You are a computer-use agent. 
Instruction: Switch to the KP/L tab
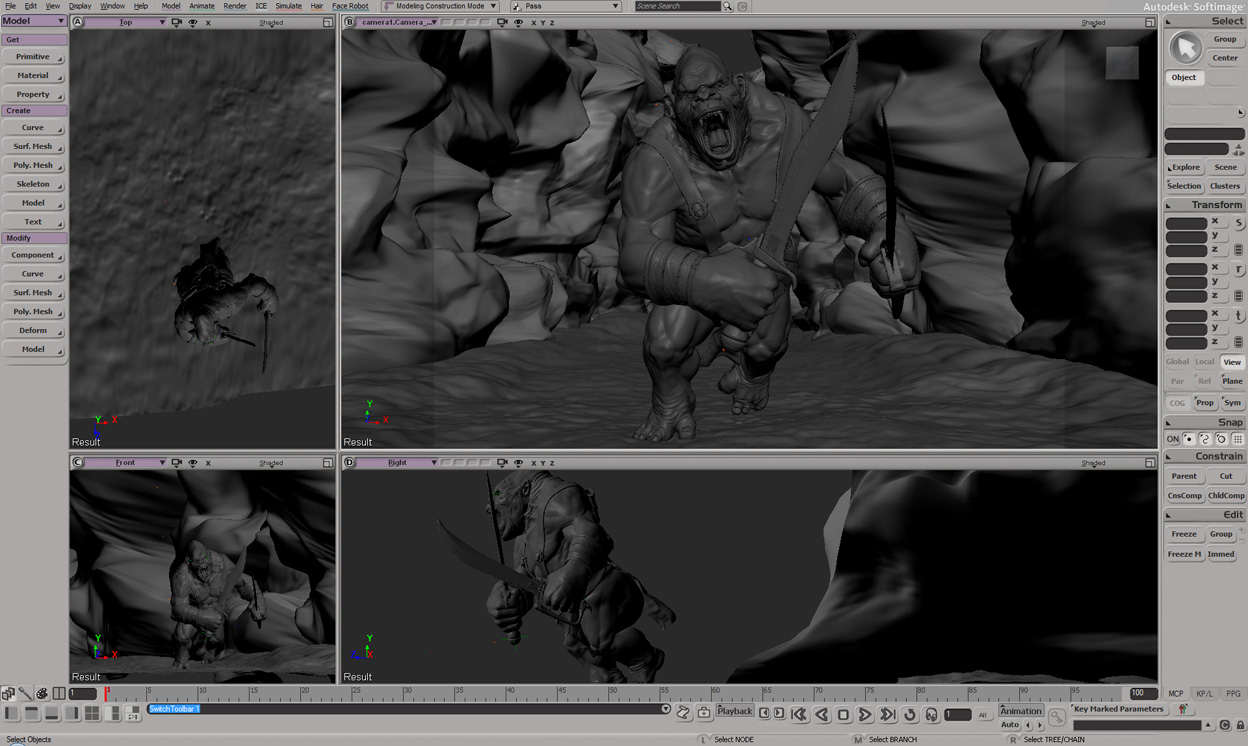1204,693
